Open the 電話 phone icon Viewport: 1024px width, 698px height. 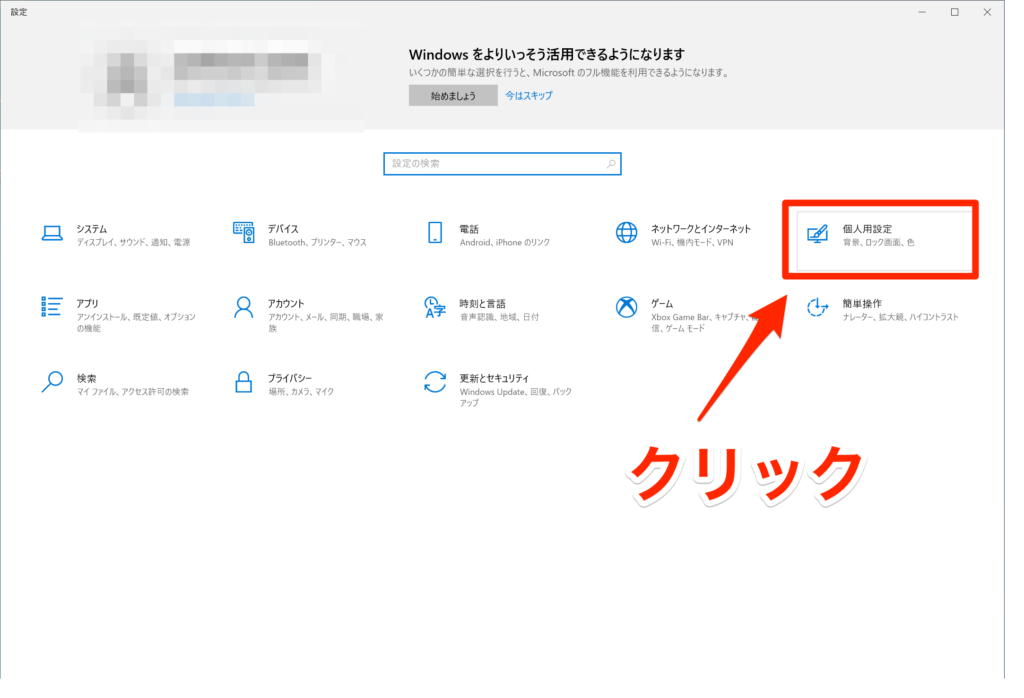coord(435,234)
